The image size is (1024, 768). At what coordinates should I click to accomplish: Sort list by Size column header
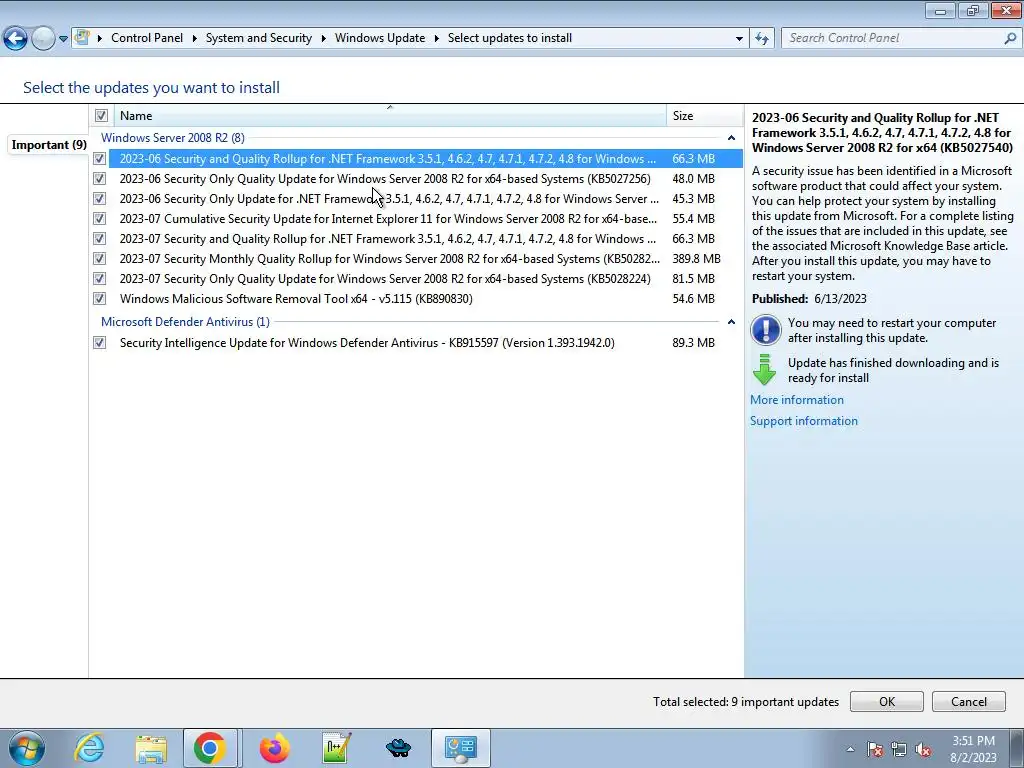pyautogui.click(x=704, y=116)
